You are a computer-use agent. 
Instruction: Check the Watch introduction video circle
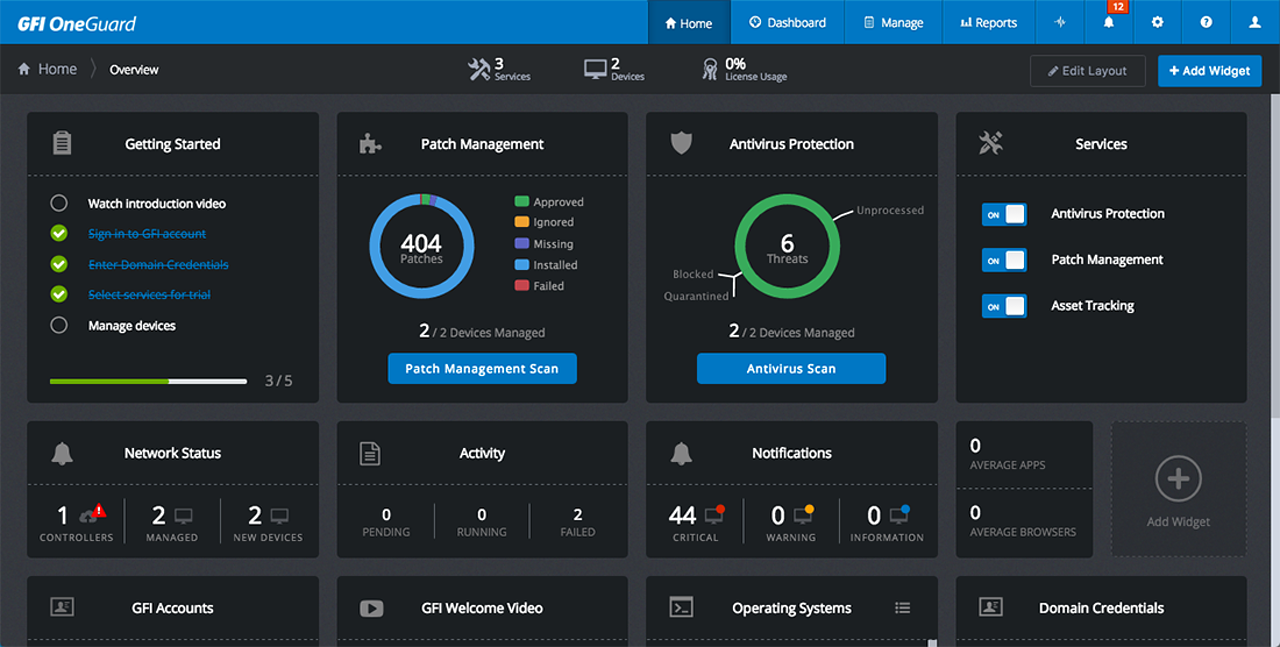coord(59,203)
